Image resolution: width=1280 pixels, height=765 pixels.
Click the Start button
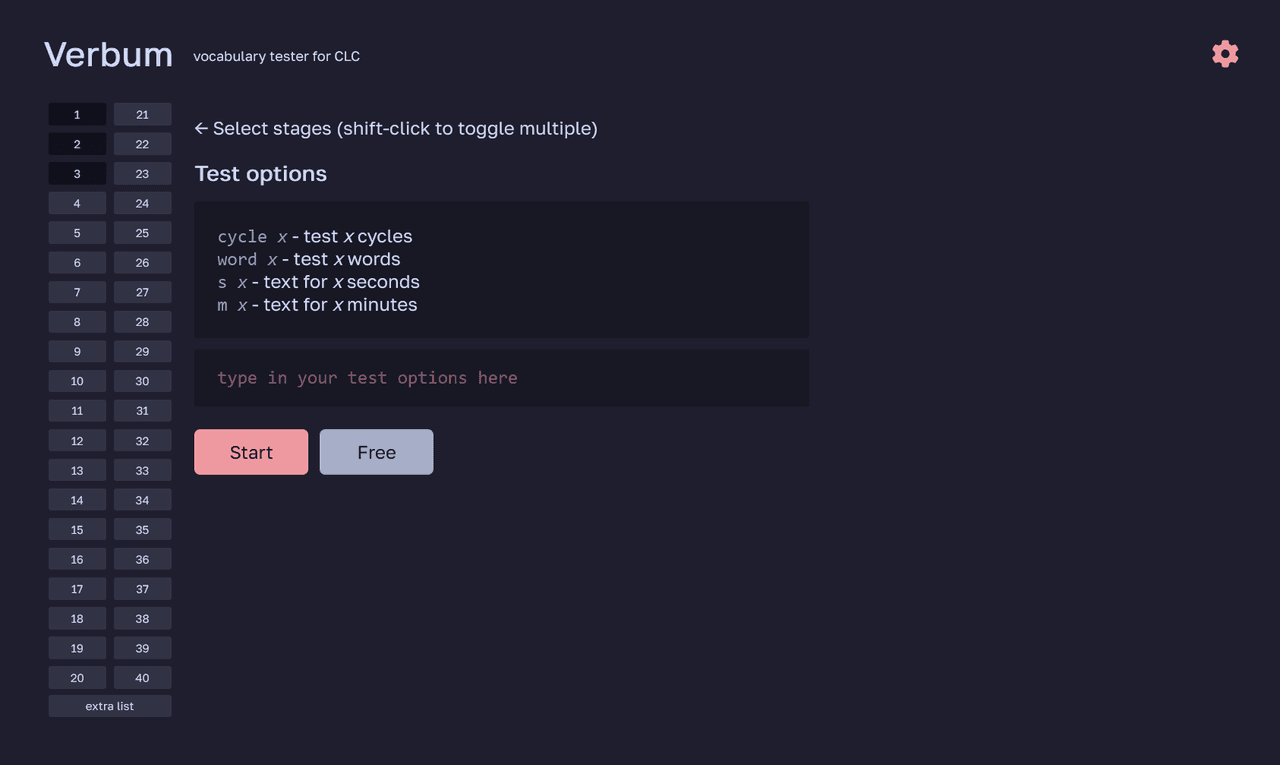pos(251,452)
